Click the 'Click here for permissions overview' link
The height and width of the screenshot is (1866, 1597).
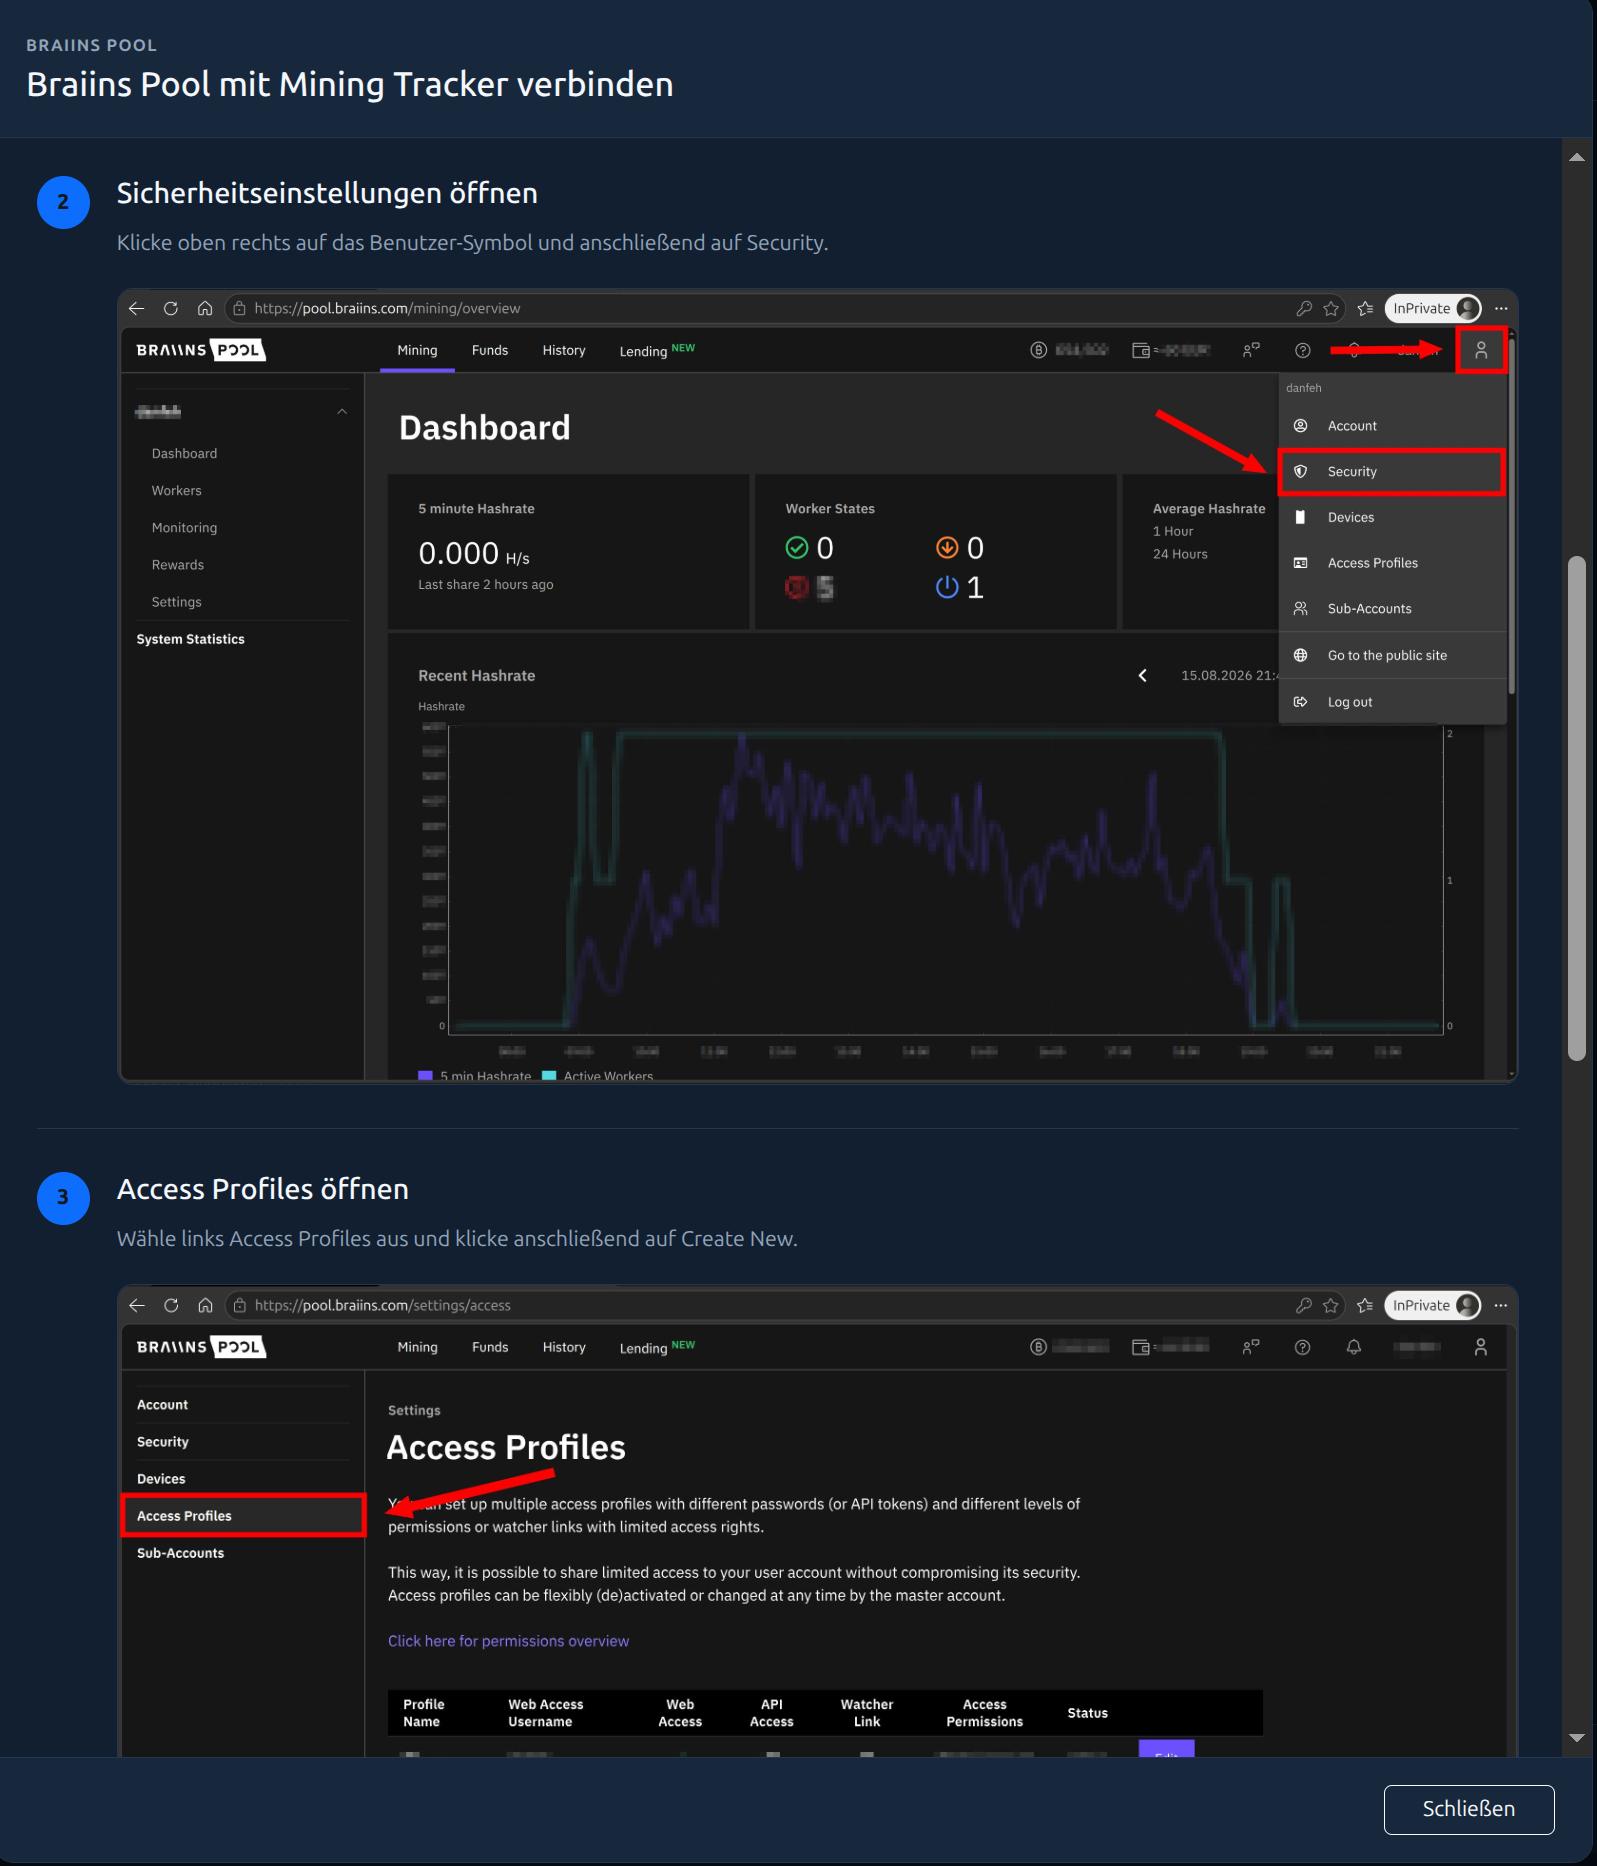click(508, 1641)
